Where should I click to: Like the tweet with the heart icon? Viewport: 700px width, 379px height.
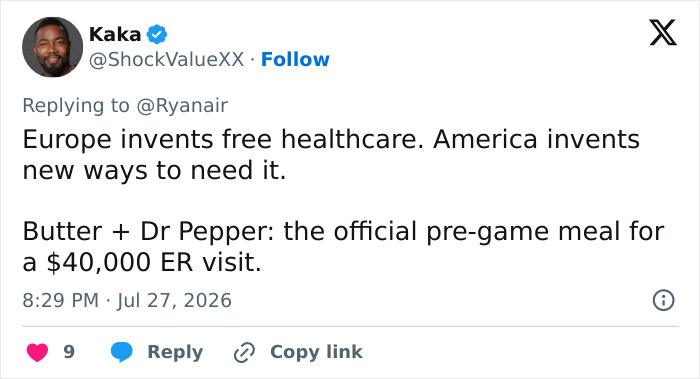(x=38, y=352)
